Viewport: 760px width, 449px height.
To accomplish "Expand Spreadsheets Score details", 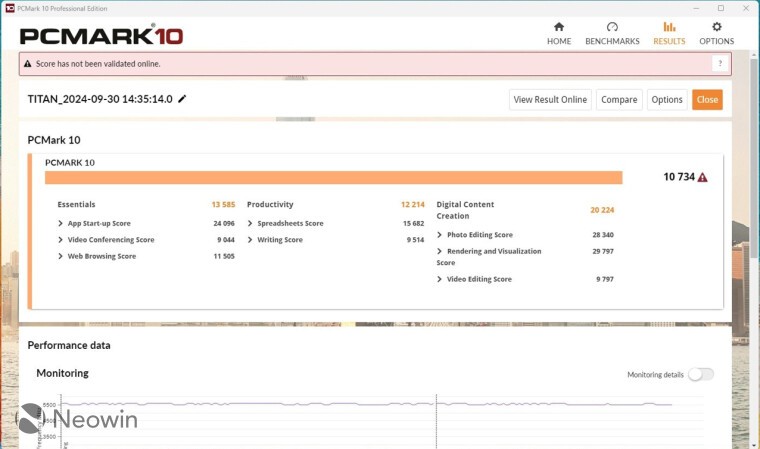I will point(250,223).
